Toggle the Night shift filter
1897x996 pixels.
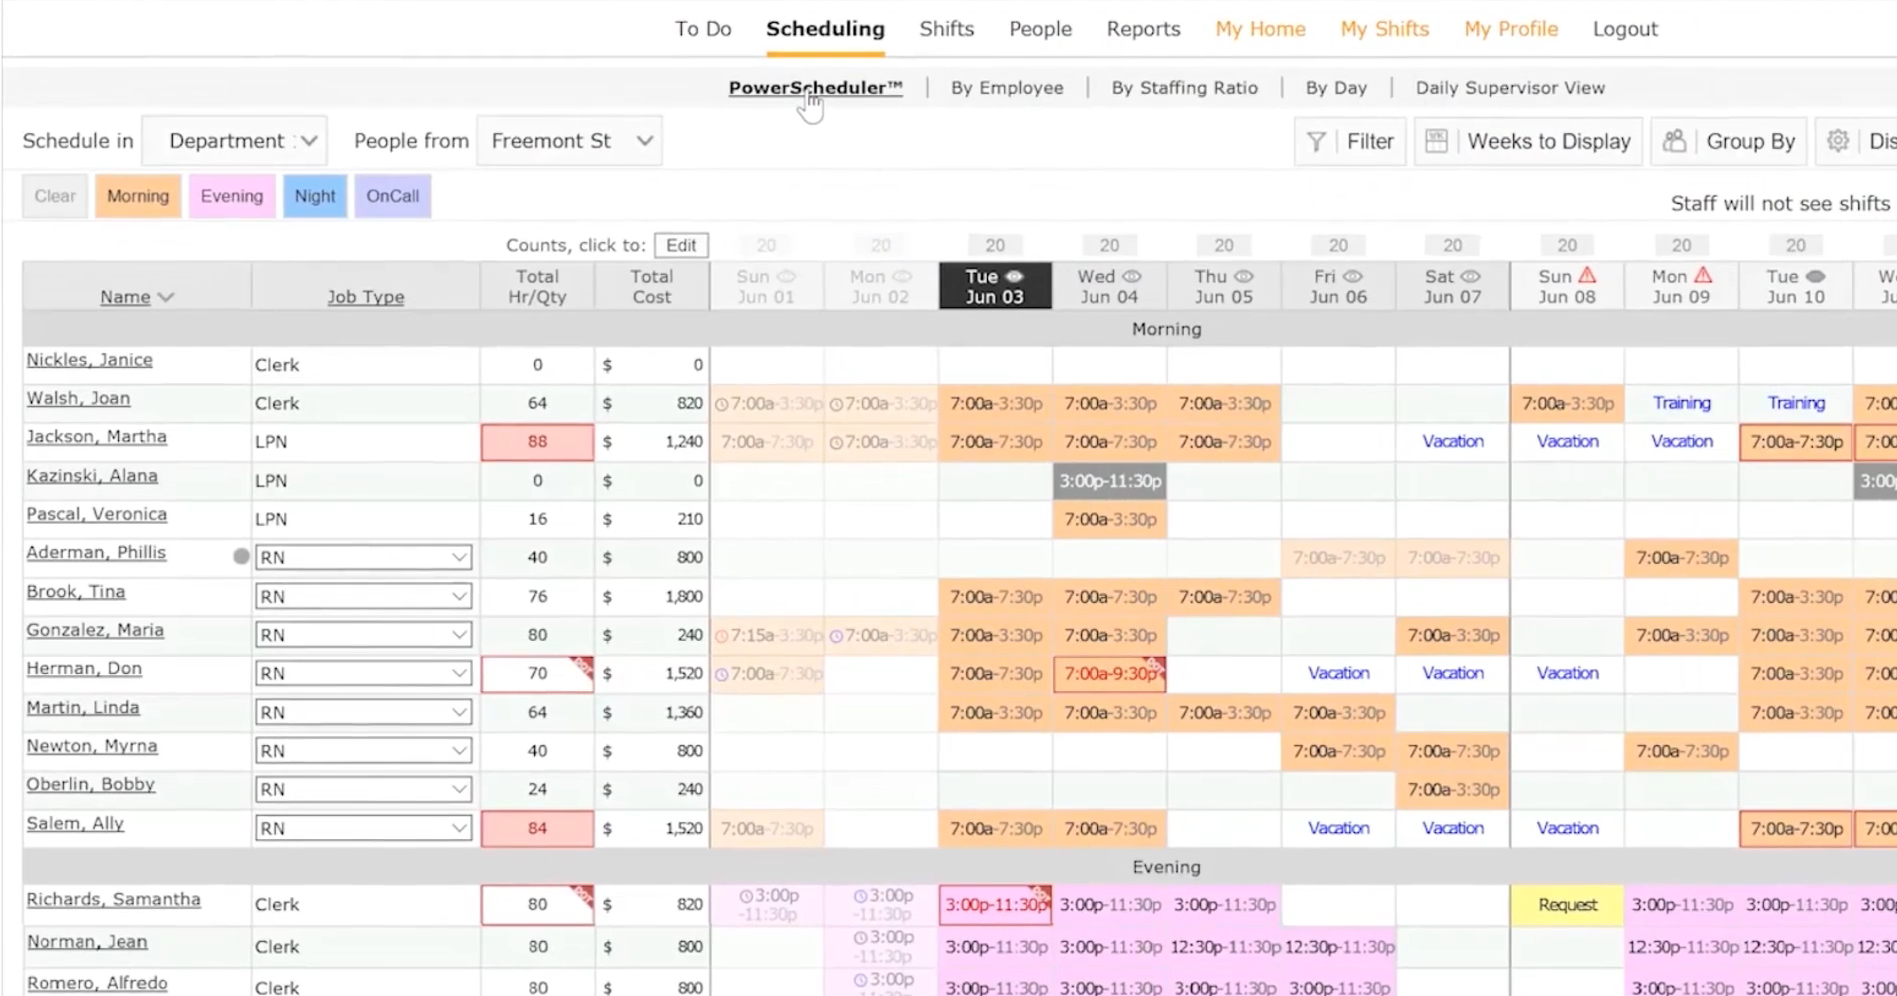pyautogui.click(x=314, y=196)
